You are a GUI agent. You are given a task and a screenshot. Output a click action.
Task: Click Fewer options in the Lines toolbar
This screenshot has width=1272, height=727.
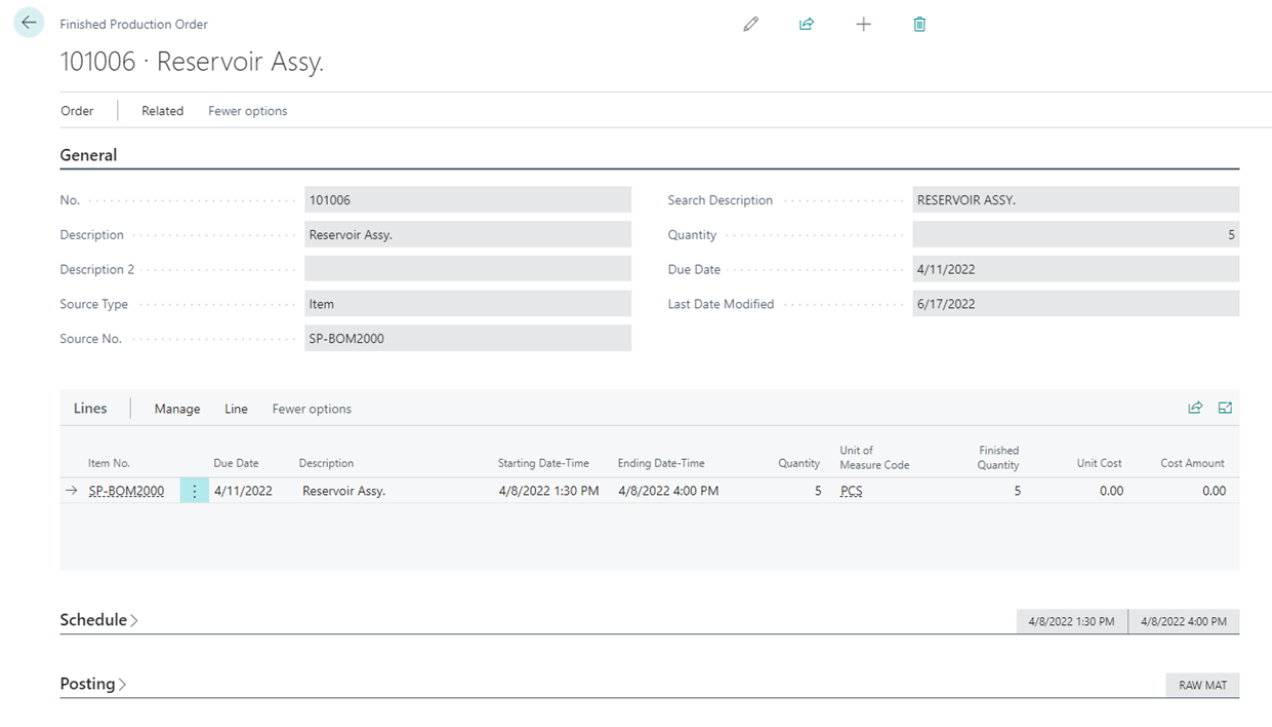click(x=312, y=409)
